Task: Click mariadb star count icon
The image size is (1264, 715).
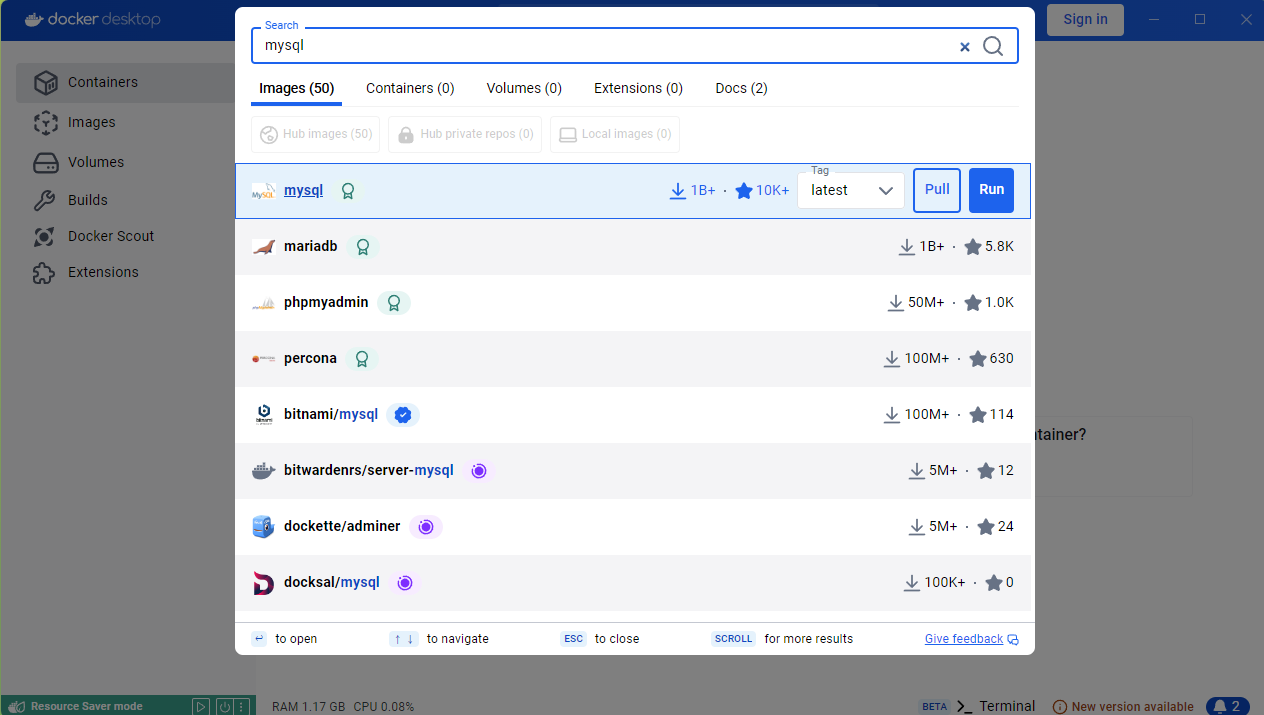Action: pyautogui.click(x=973, y=247)
